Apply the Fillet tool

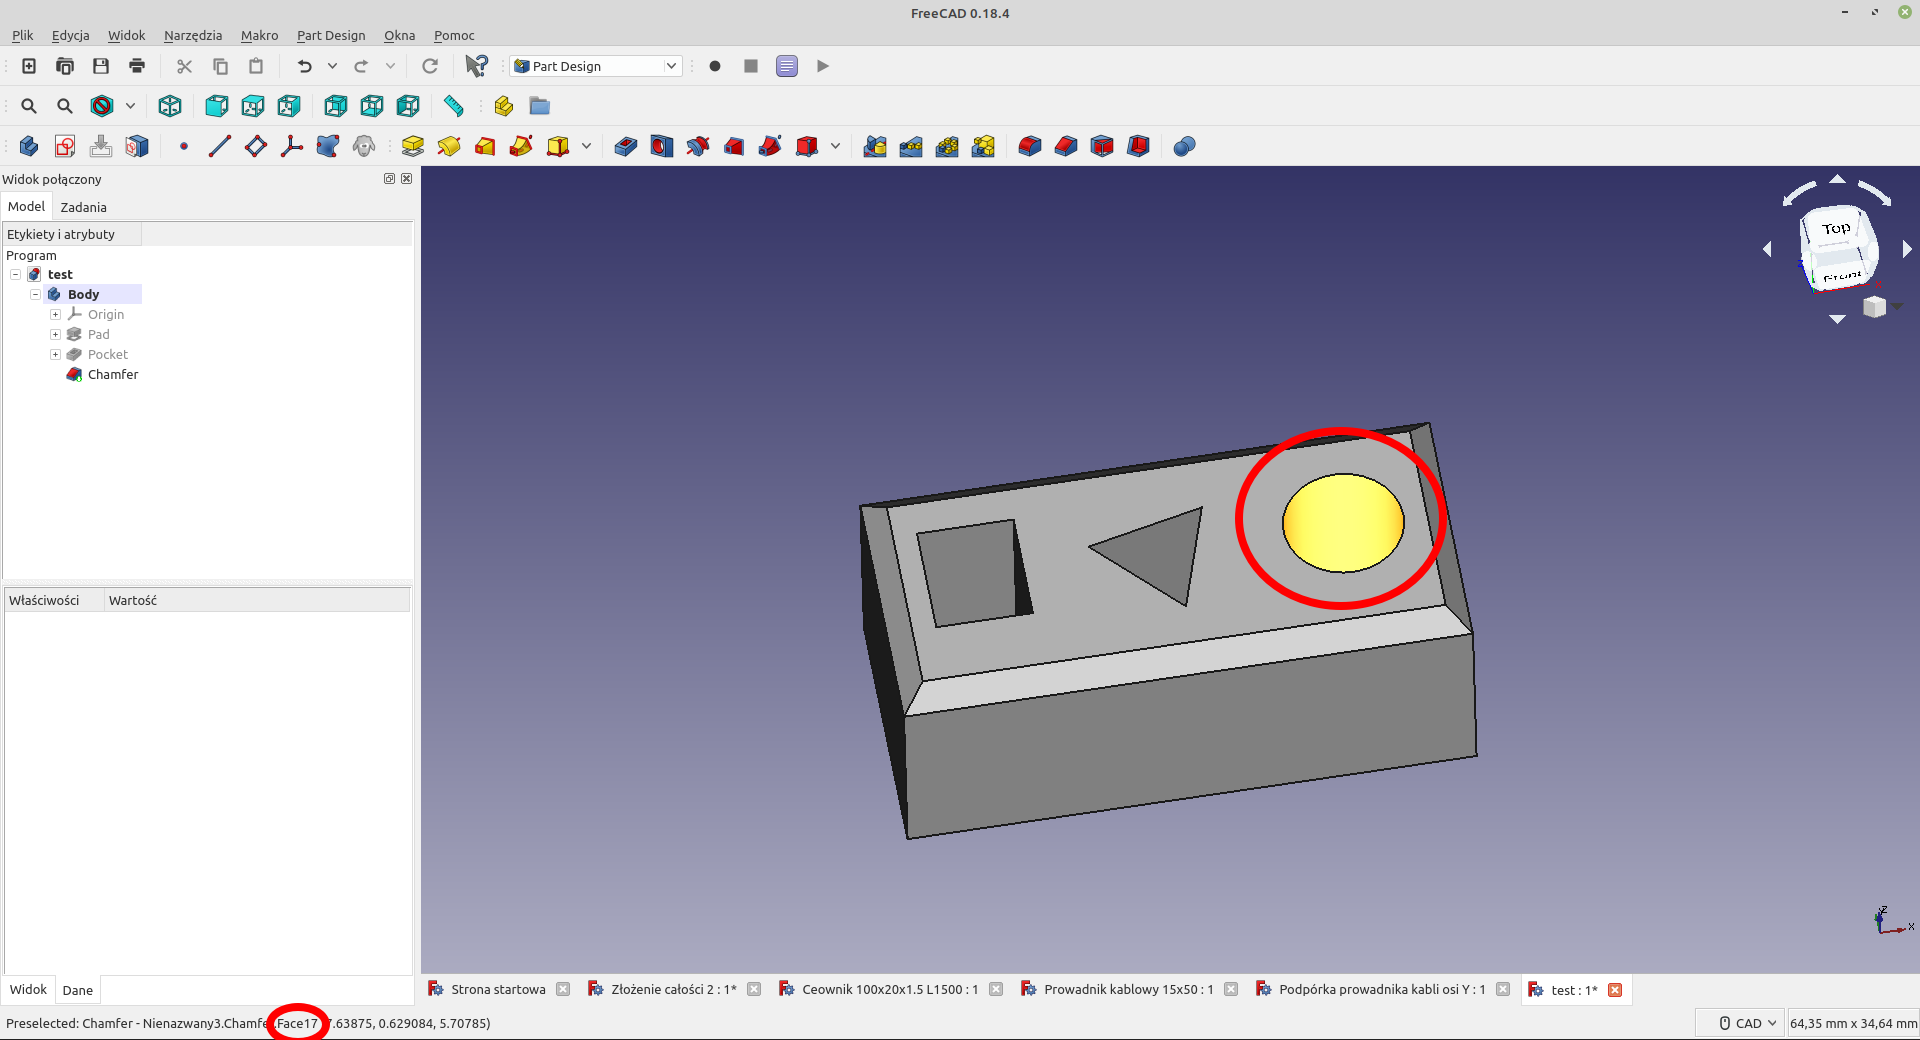click(x=1030, y=146)
